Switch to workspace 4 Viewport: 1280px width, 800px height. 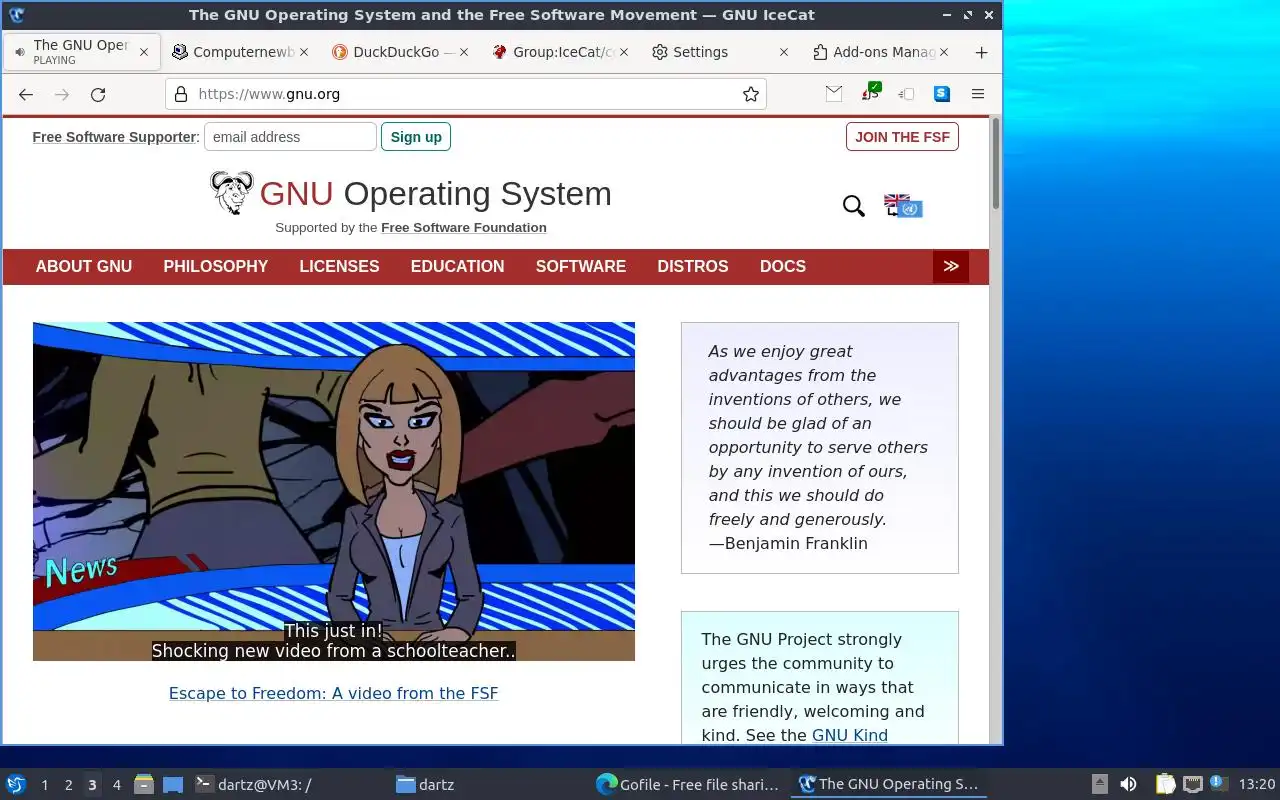(116, 785)
